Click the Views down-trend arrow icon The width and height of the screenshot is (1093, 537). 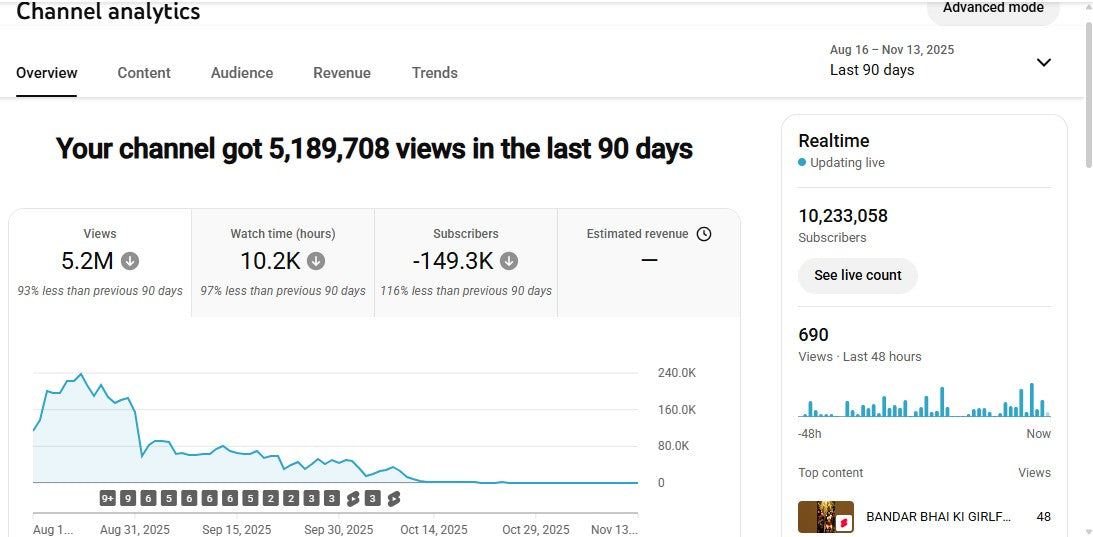[130, 261]
